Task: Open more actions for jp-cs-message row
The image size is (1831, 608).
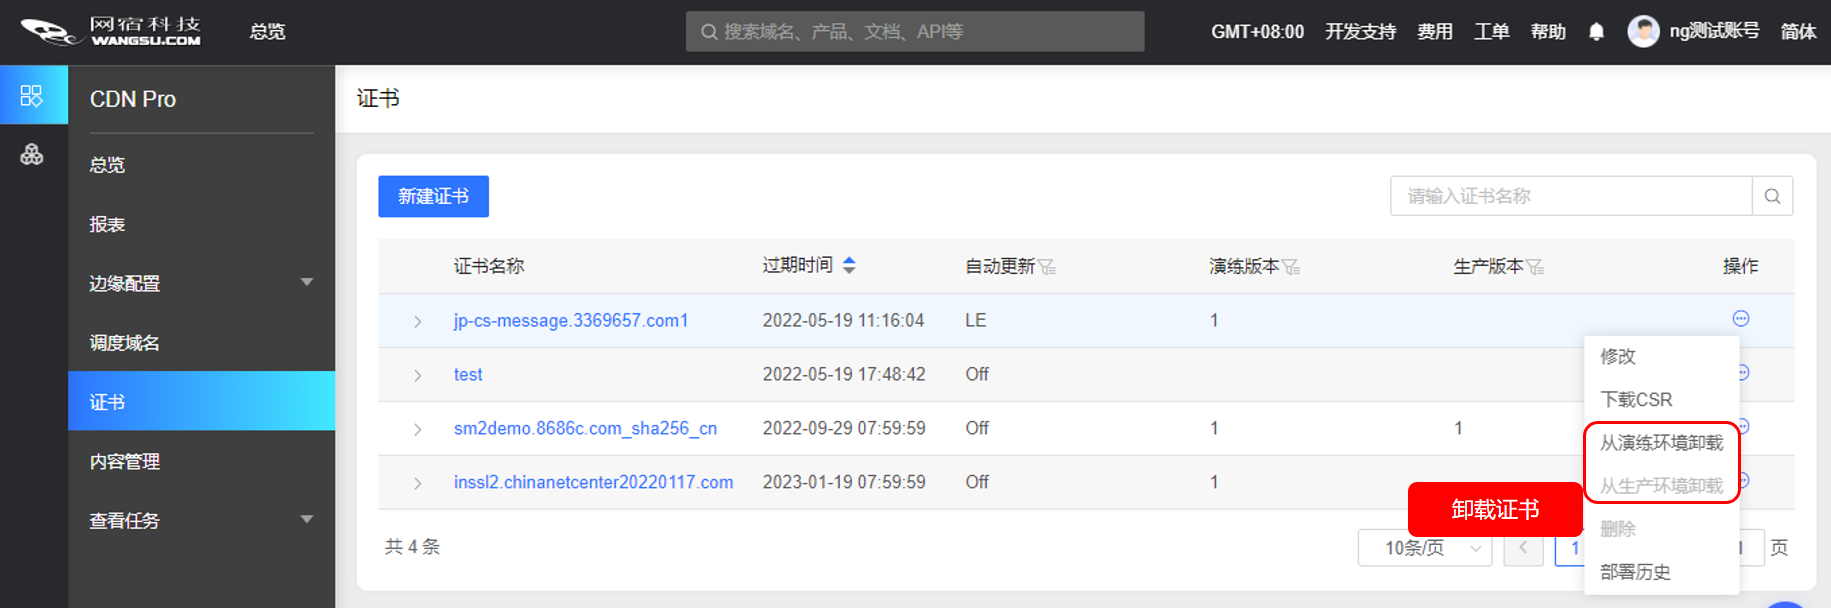Action: pyautogui.click(x=1741, y=319)
